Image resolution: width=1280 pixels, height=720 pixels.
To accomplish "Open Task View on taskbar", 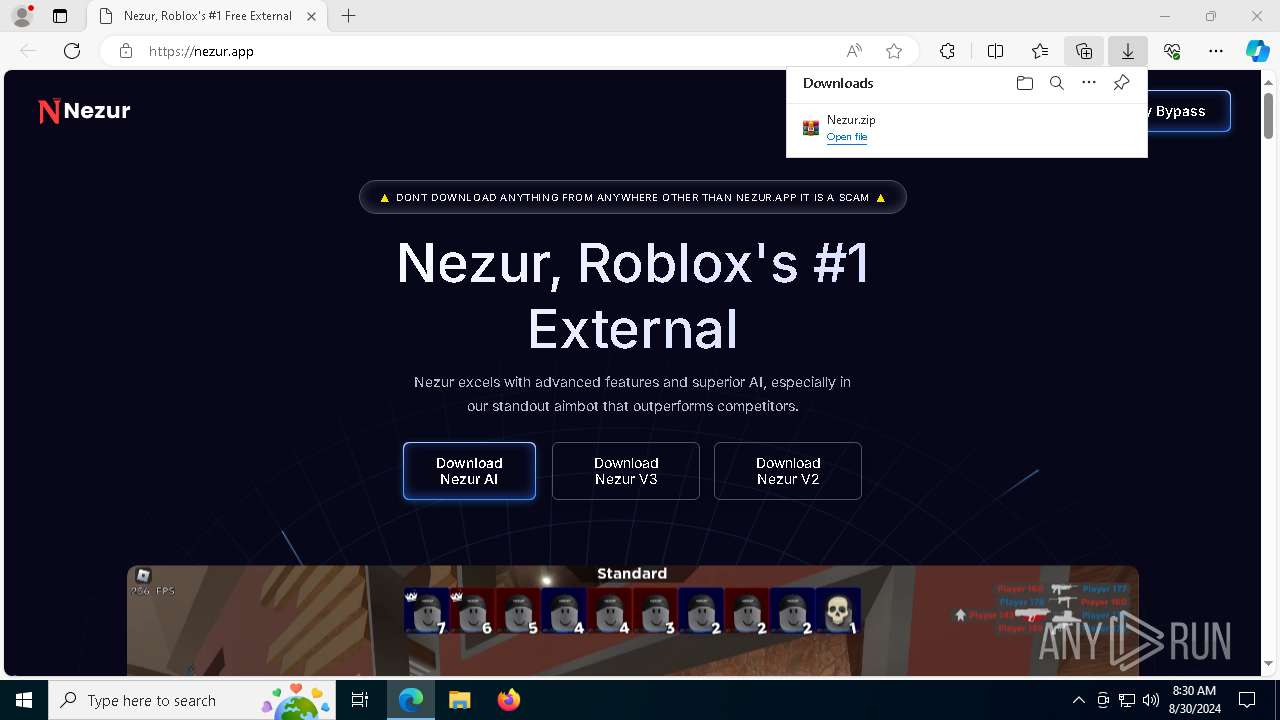I will pos(360,700).
